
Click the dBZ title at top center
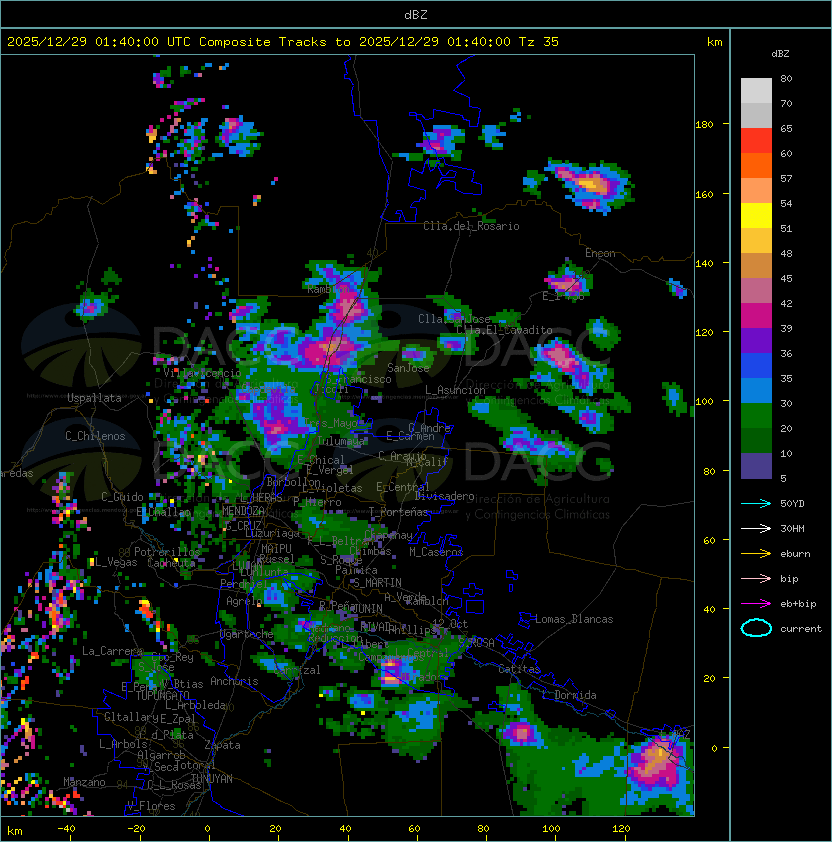[416, 14]
